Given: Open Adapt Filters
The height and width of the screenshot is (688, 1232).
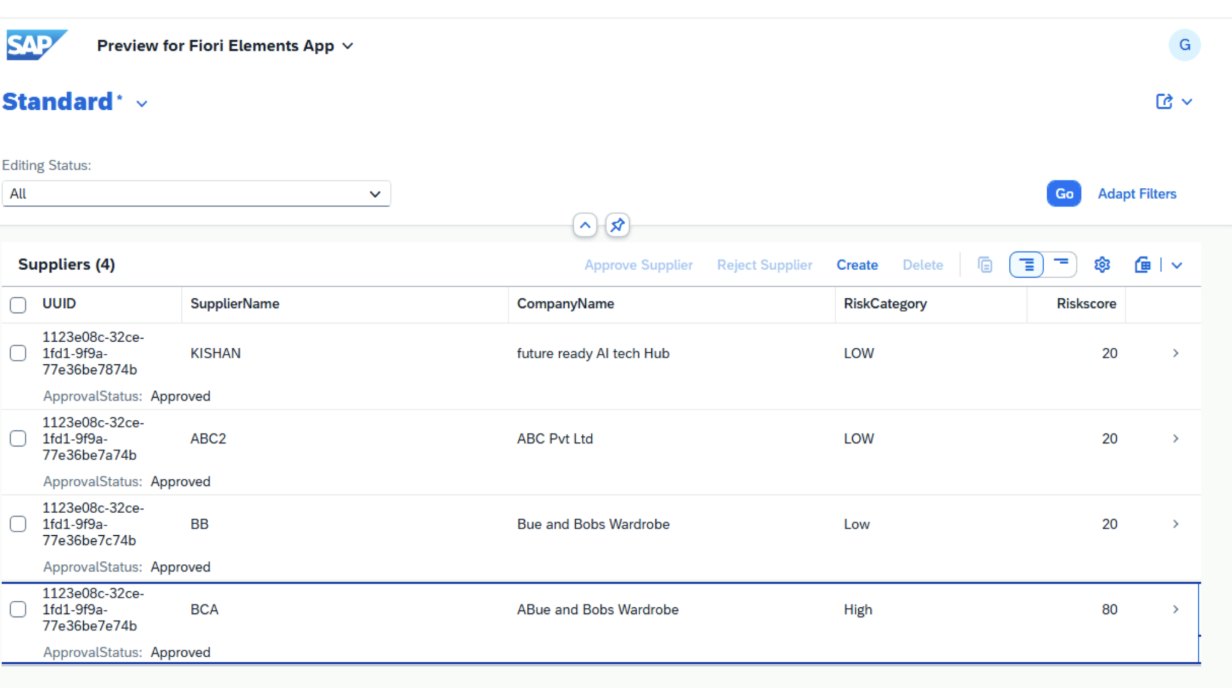Looking at the screenshot, I should pyautogui.click(x=1137, y=194).
